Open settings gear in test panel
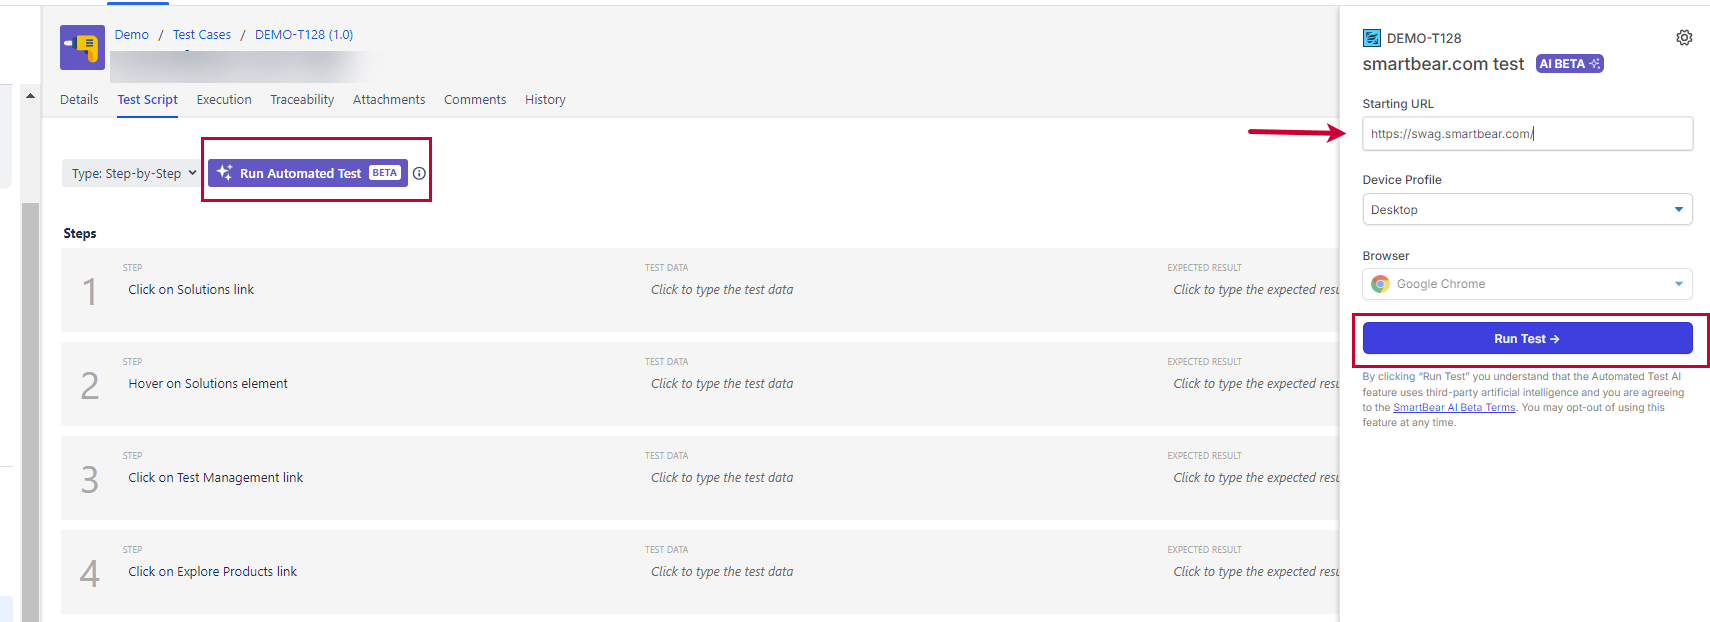This screenshot has width=1710, height=622. click(x=1684, y=38)
